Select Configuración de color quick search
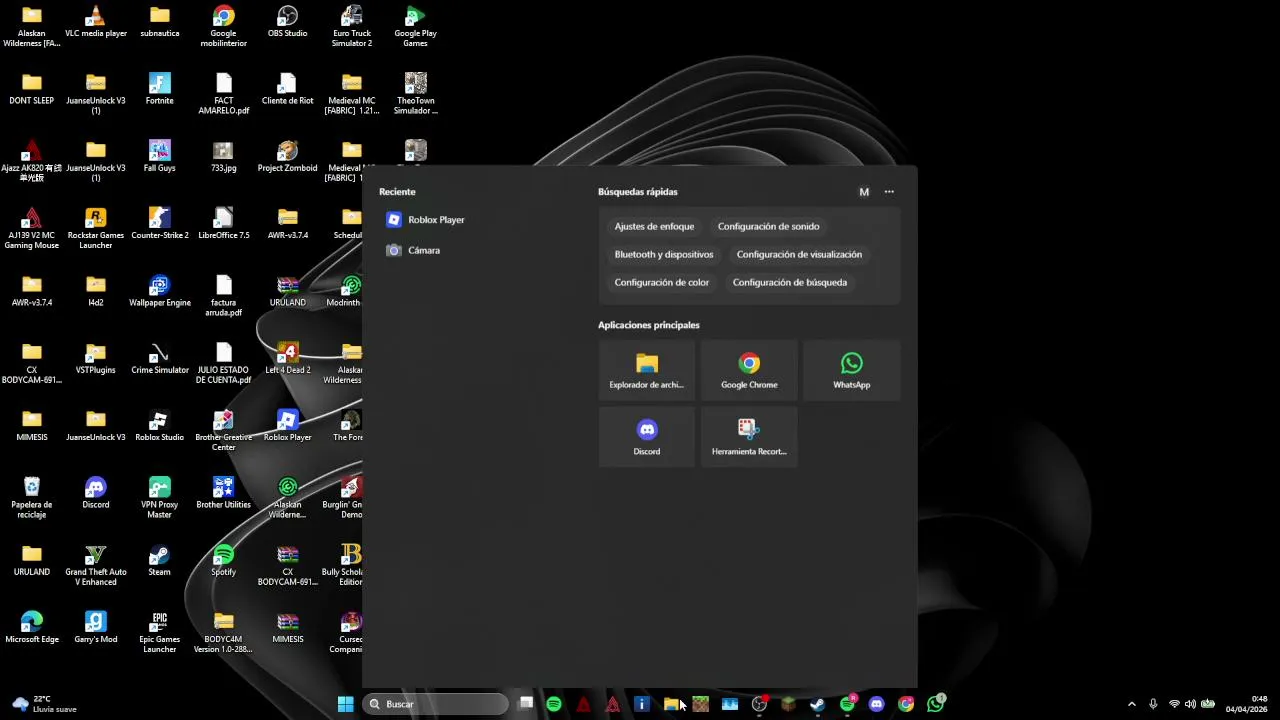This screenshot has width=1280, height=720. (662, 283)
